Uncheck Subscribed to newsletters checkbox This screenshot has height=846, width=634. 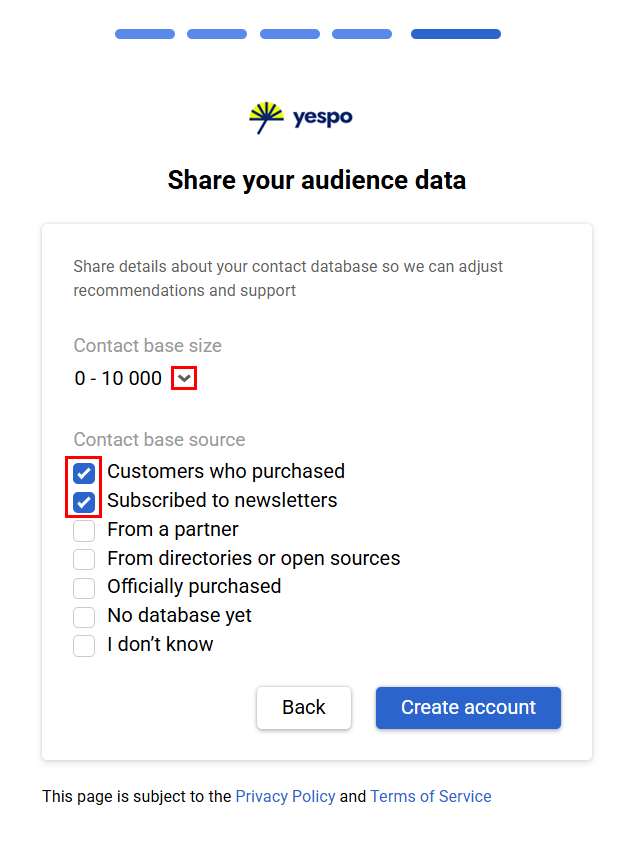coord(84,501)
